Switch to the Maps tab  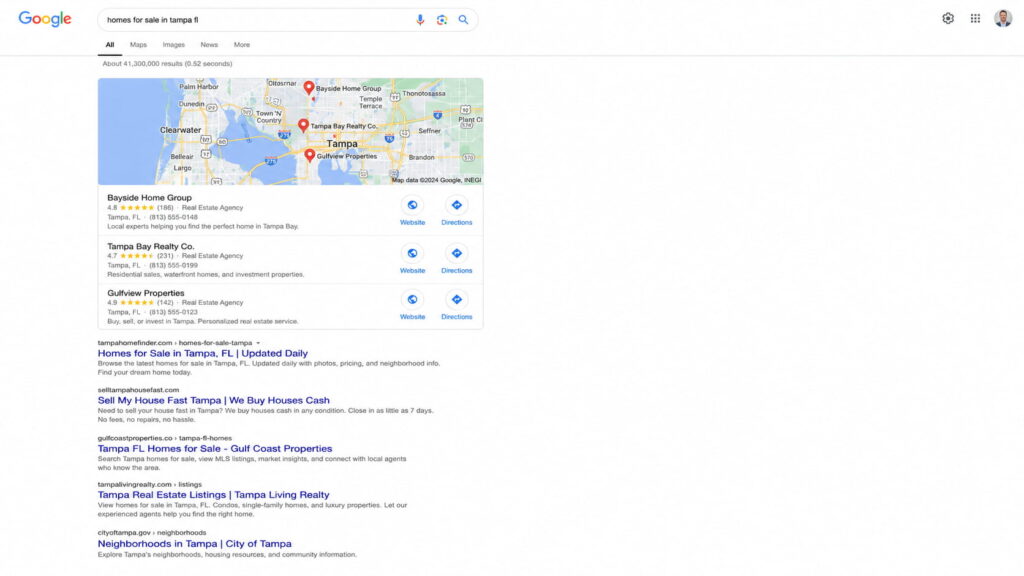click(x=138, y=45)
